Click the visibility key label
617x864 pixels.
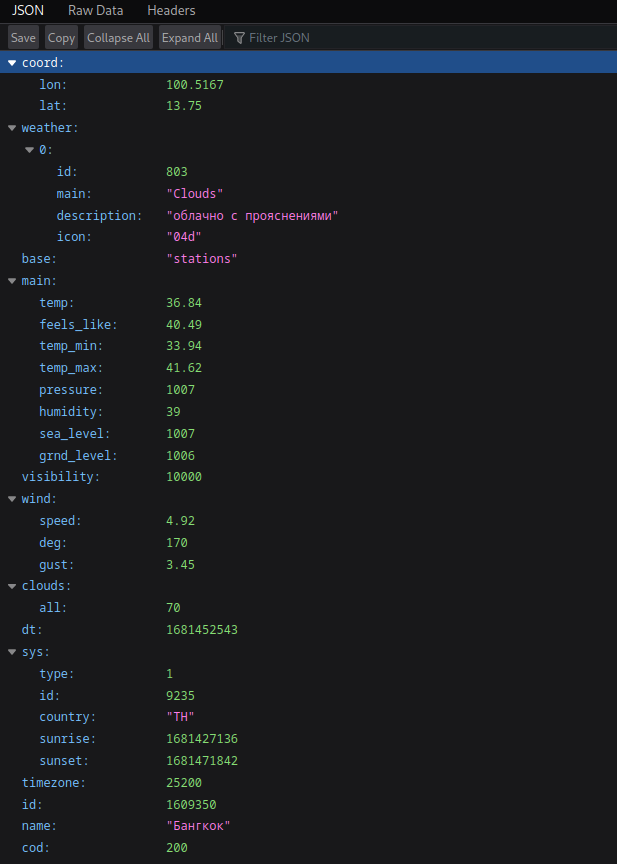(x=61, y=477)
